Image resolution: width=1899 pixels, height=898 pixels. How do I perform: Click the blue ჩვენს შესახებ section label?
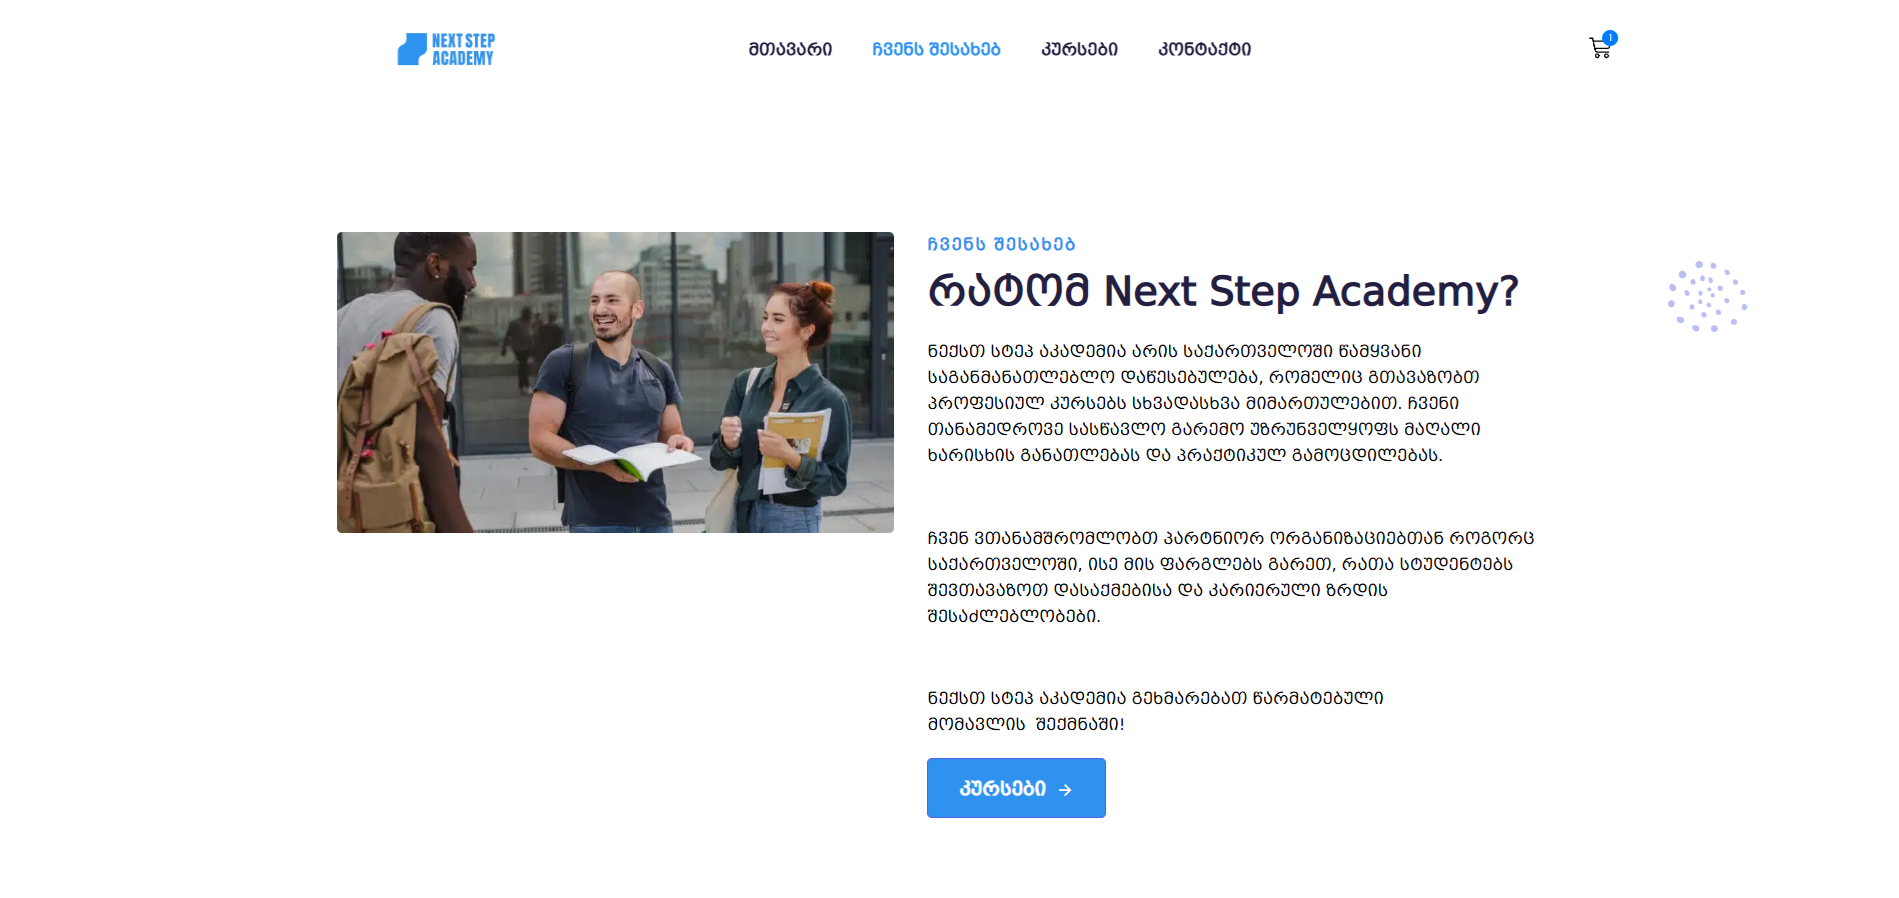tap(1001, 244)
